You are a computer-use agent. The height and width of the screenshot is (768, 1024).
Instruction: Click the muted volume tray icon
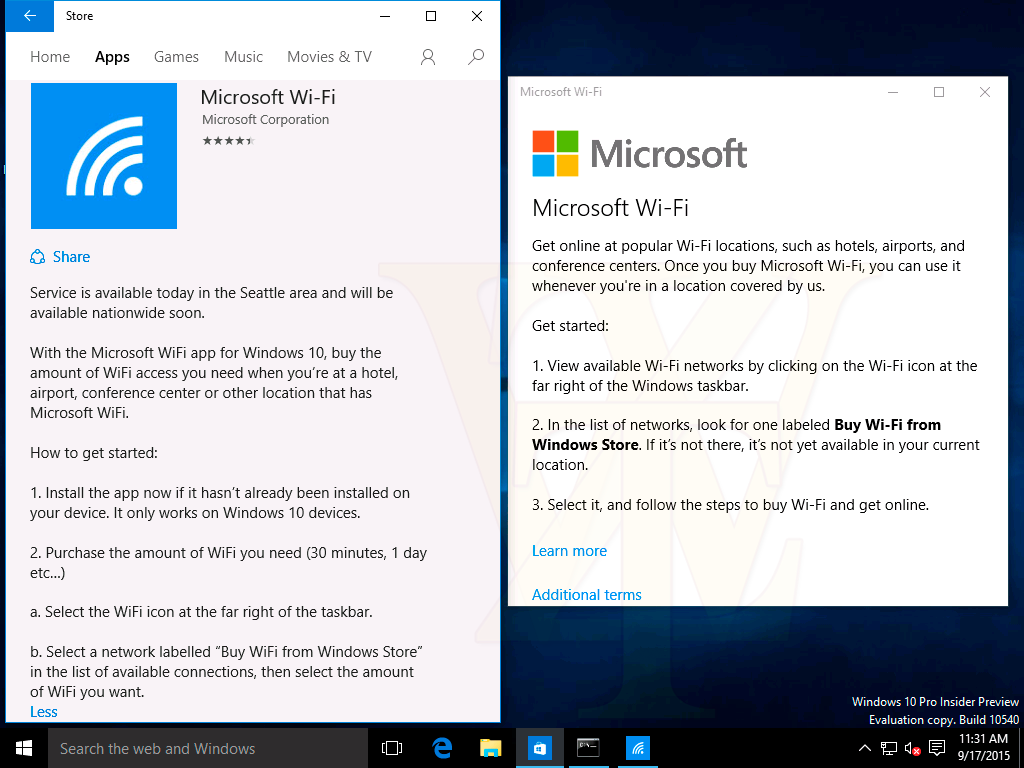coord(913,748)
